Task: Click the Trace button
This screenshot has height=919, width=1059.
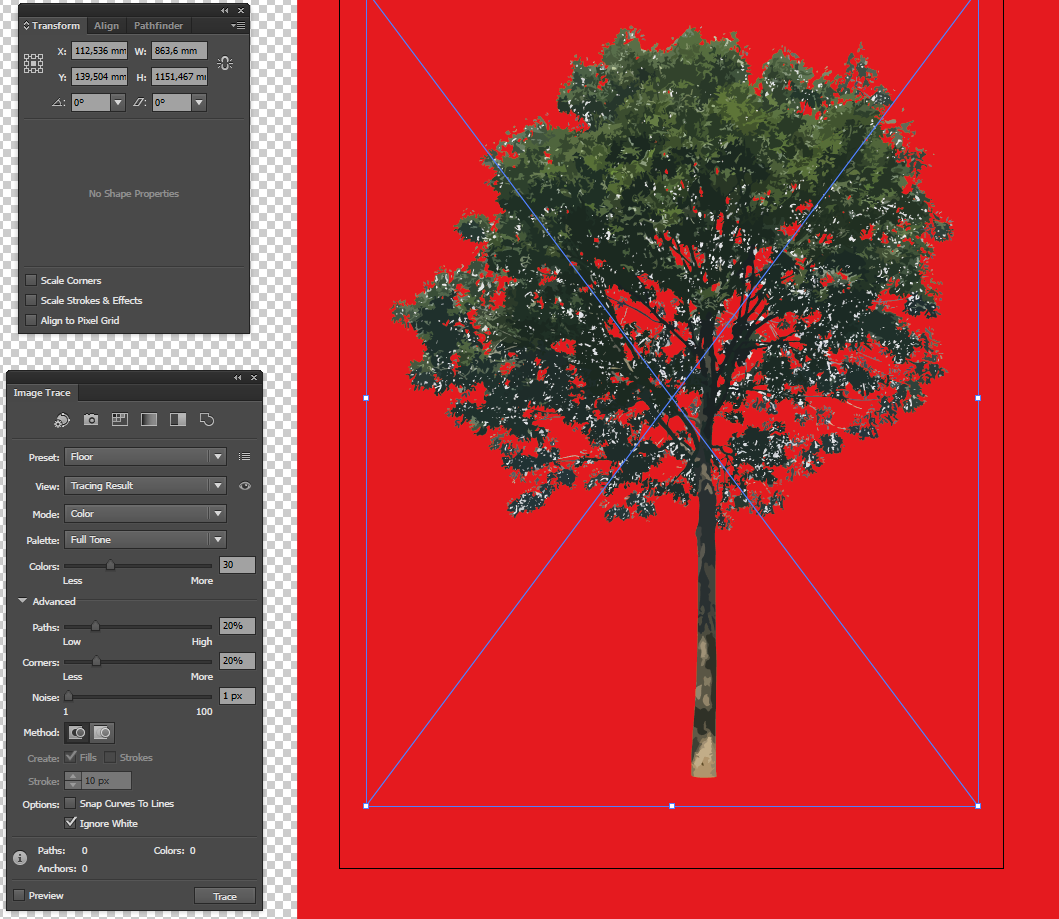Action: point(224,895)
